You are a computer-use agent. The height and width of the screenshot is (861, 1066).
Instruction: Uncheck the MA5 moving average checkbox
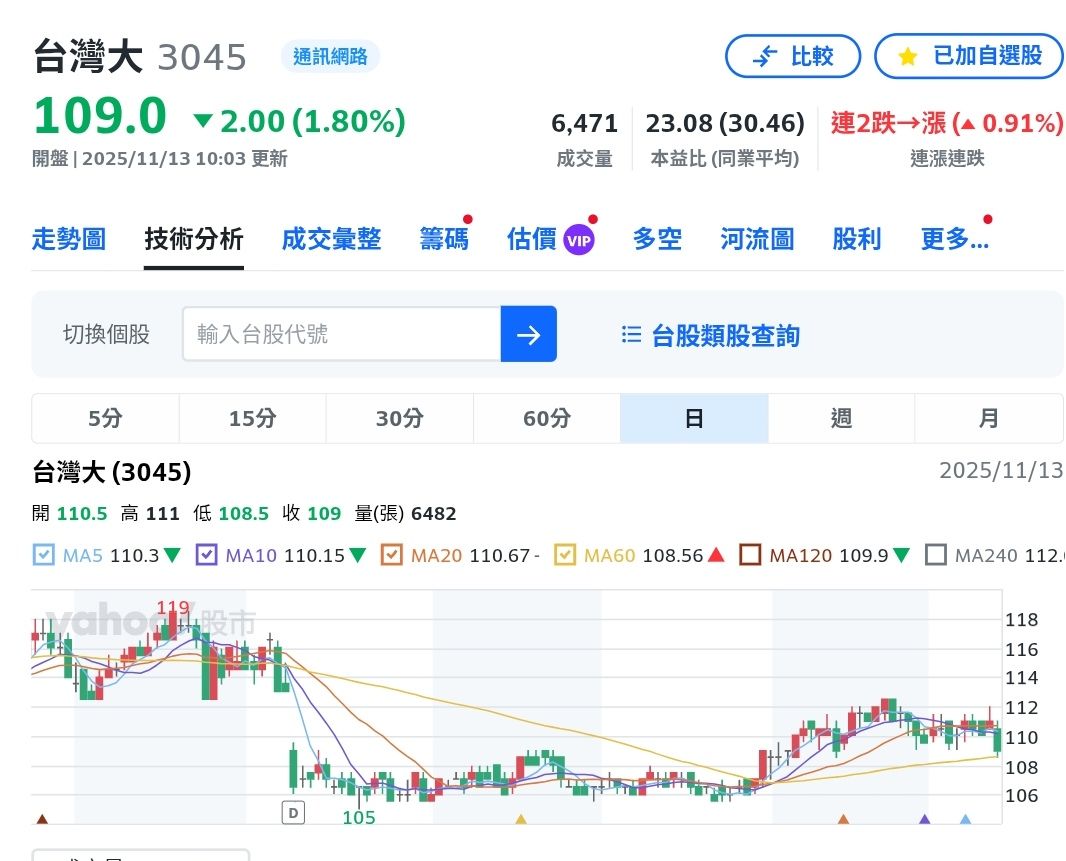pyautogui.click(x=44, y=555)
